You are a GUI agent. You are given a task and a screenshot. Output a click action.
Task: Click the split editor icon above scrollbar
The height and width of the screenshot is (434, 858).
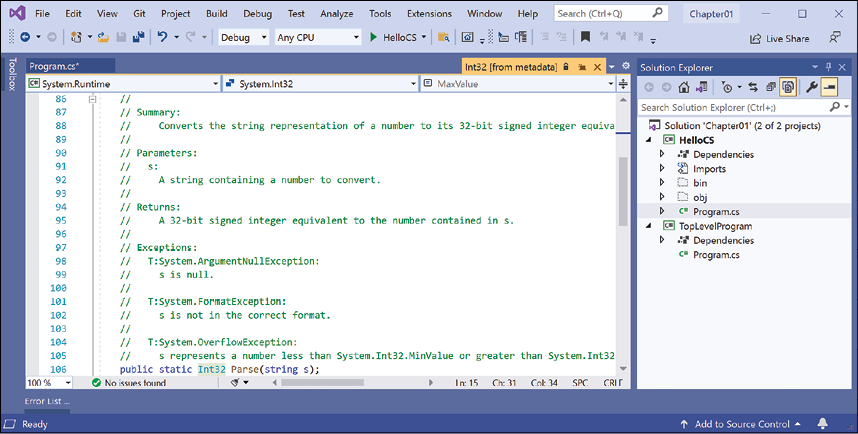[x=623, y=84]
